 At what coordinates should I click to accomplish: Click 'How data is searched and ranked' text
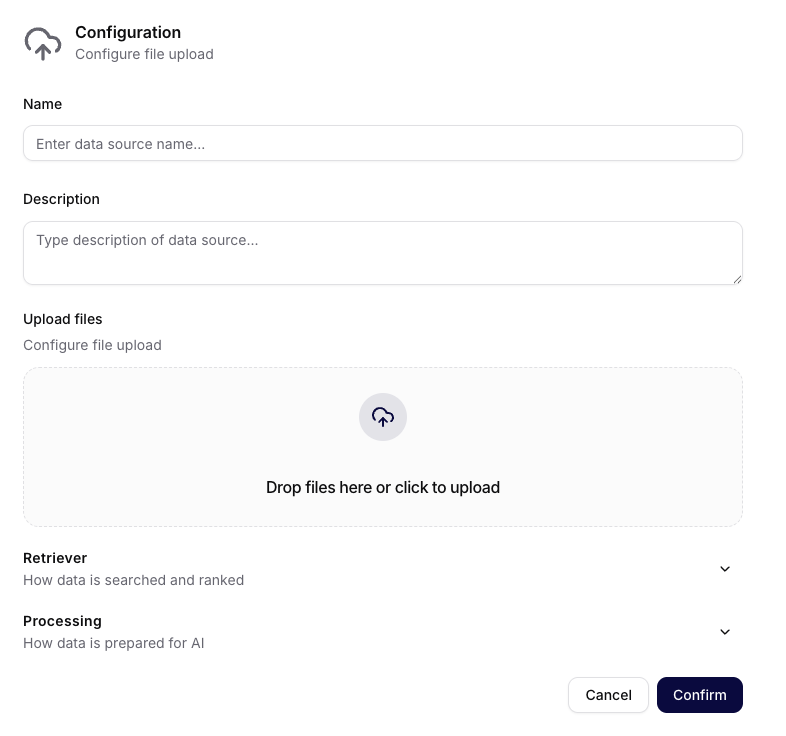point(133,580)
